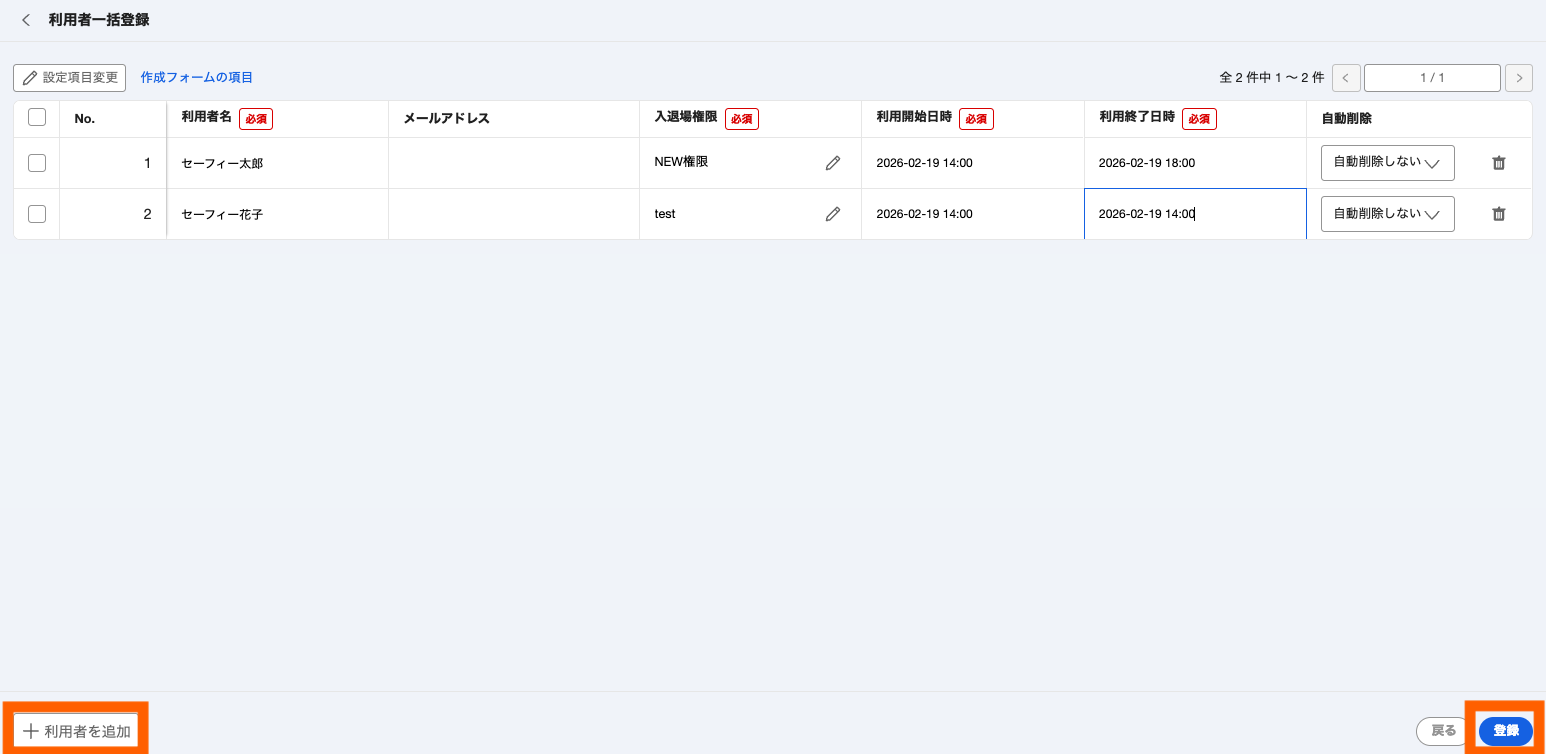This screenshot has height=754, width=1546.
Task: Check the box for row 1
Action: pos(37,163)
